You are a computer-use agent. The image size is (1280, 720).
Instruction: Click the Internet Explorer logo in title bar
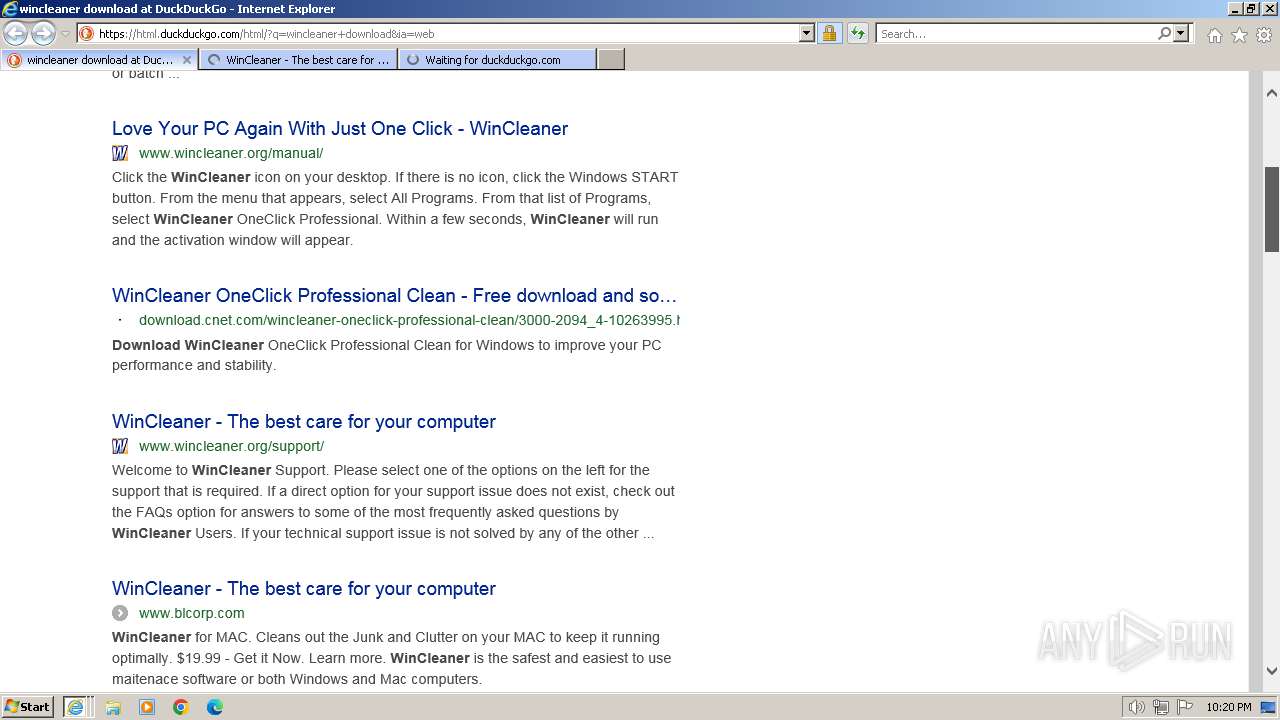[10, 9]
